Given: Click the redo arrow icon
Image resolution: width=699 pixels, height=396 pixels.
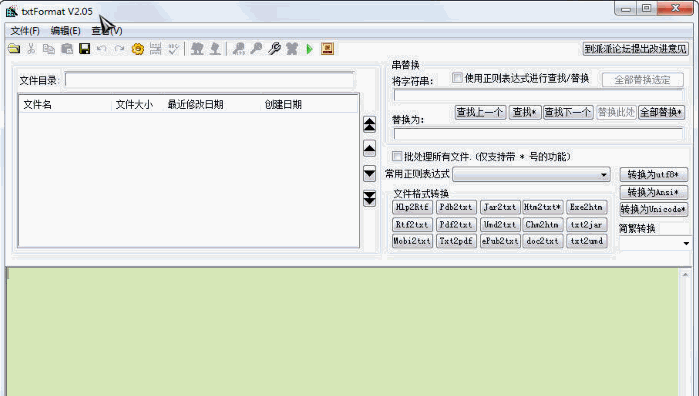Looking at the screenshot, I should [x=119, y=49].
